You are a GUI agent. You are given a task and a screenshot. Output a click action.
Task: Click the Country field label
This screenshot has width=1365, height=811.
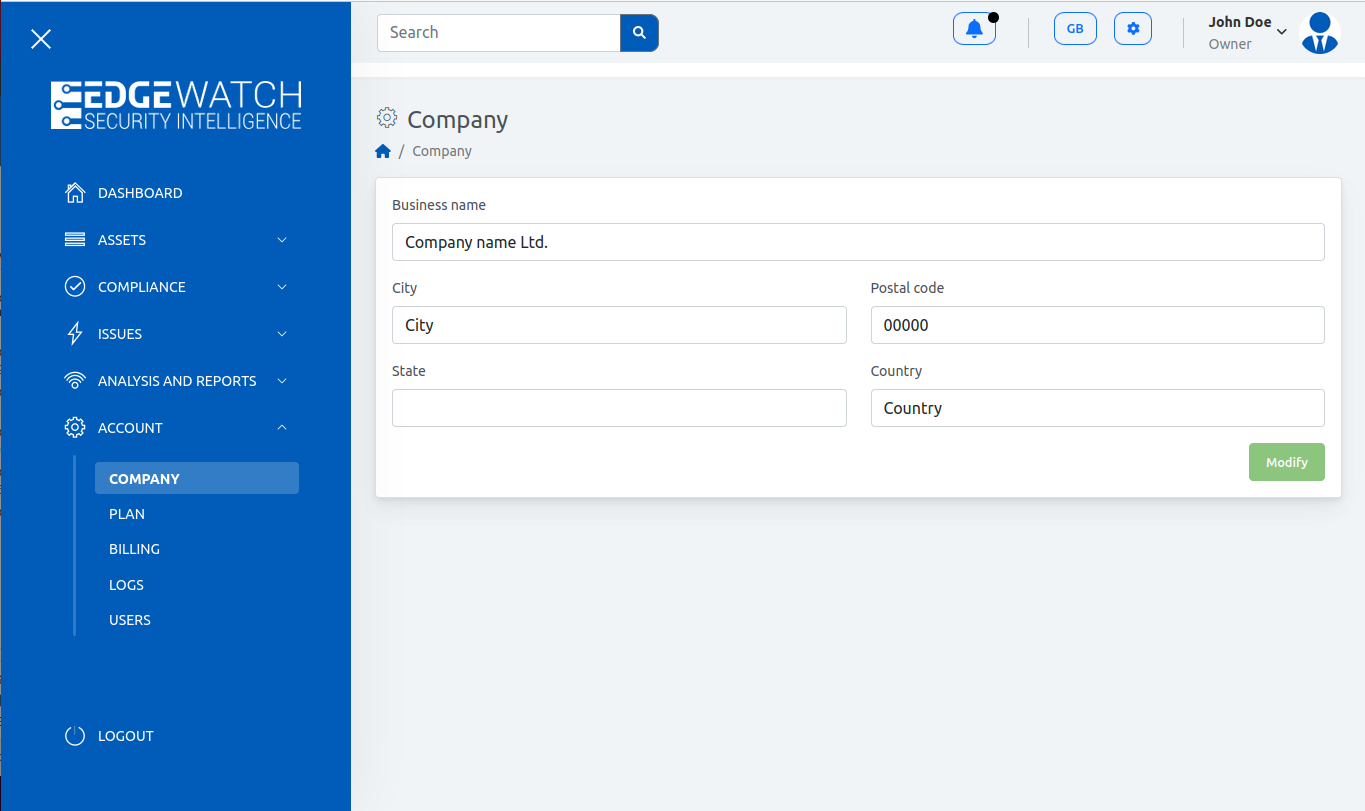coord(896,371)
